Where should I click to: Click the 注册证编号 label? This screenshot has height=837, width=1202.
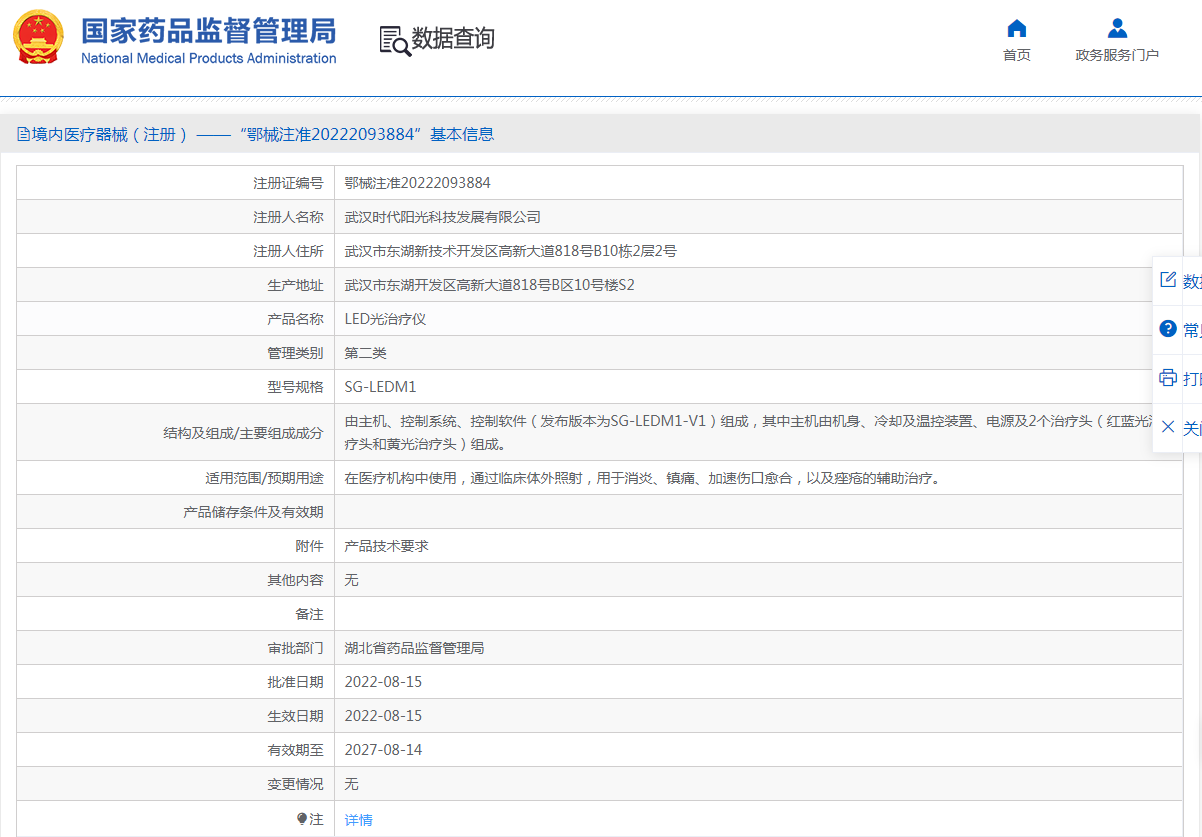click(x=288, y=183)
